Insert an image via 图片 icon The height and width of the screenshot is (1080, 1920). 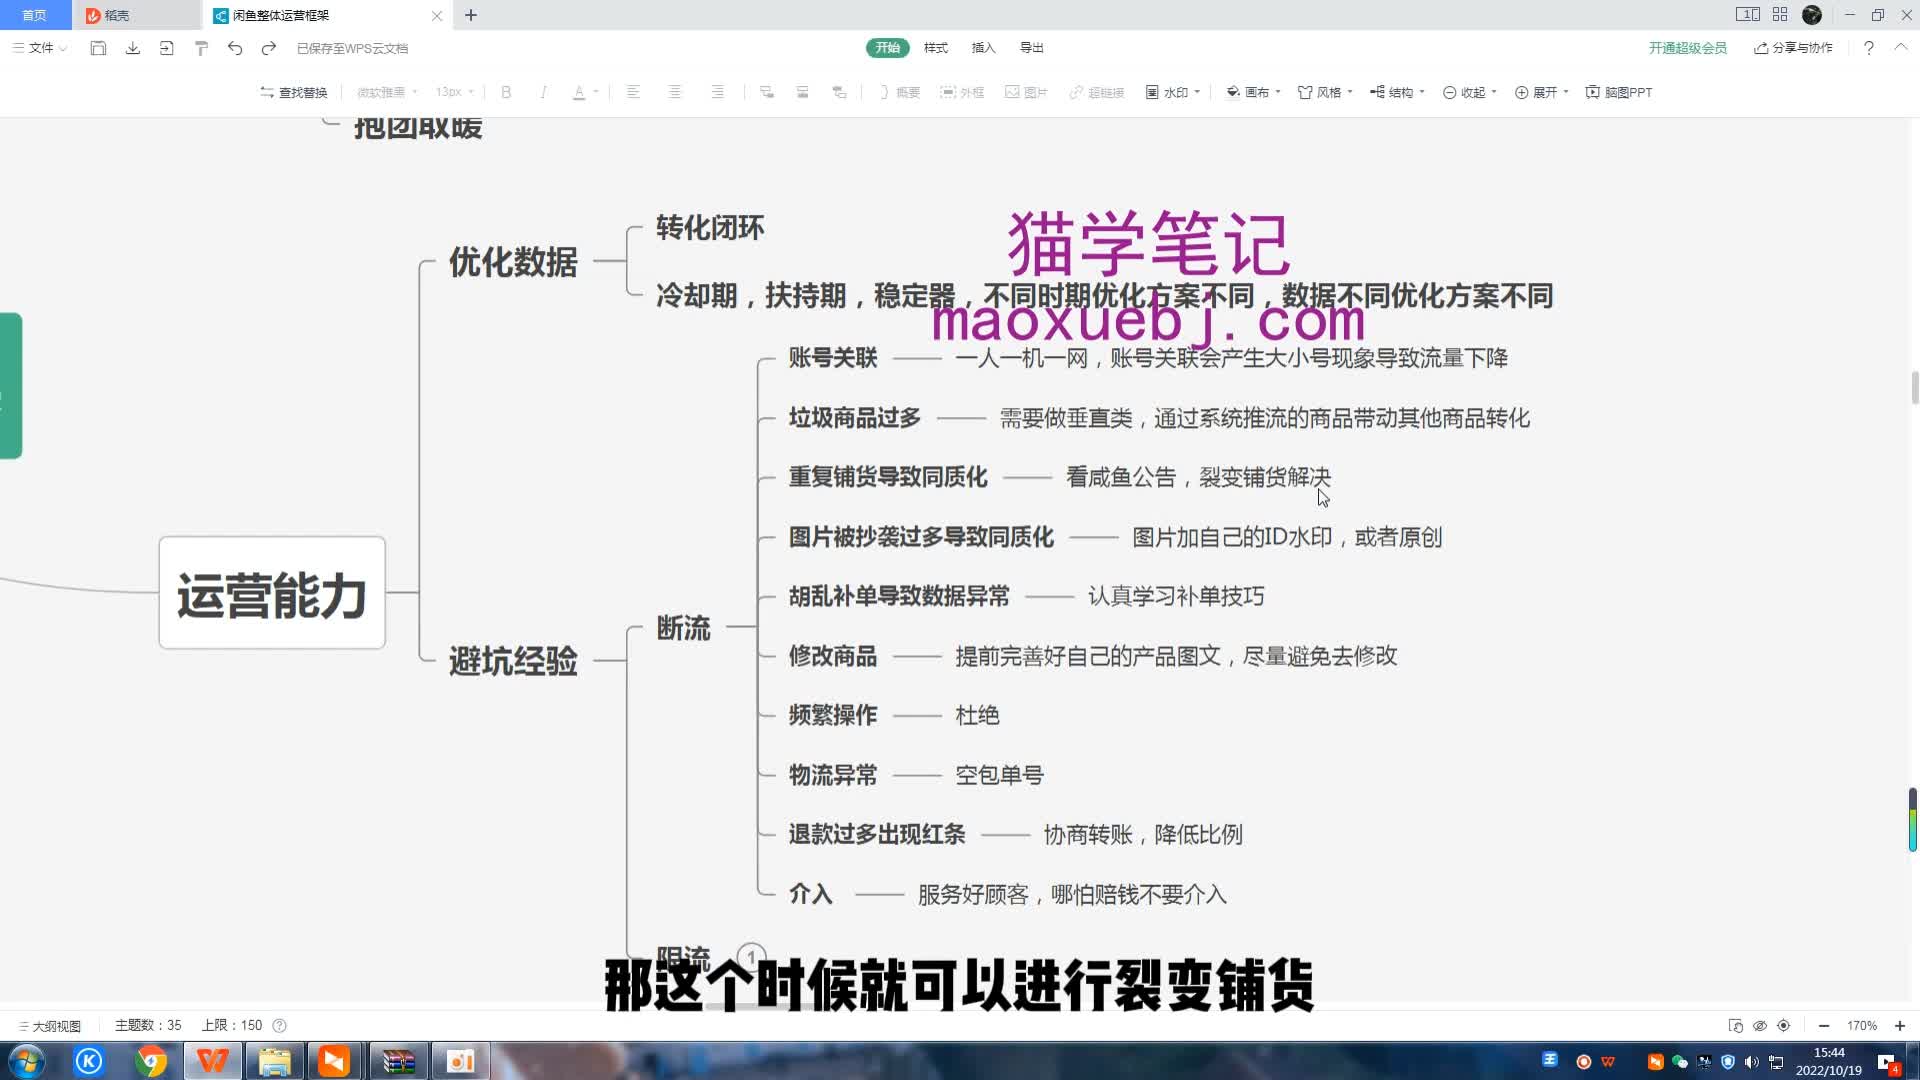(1026, 91)
